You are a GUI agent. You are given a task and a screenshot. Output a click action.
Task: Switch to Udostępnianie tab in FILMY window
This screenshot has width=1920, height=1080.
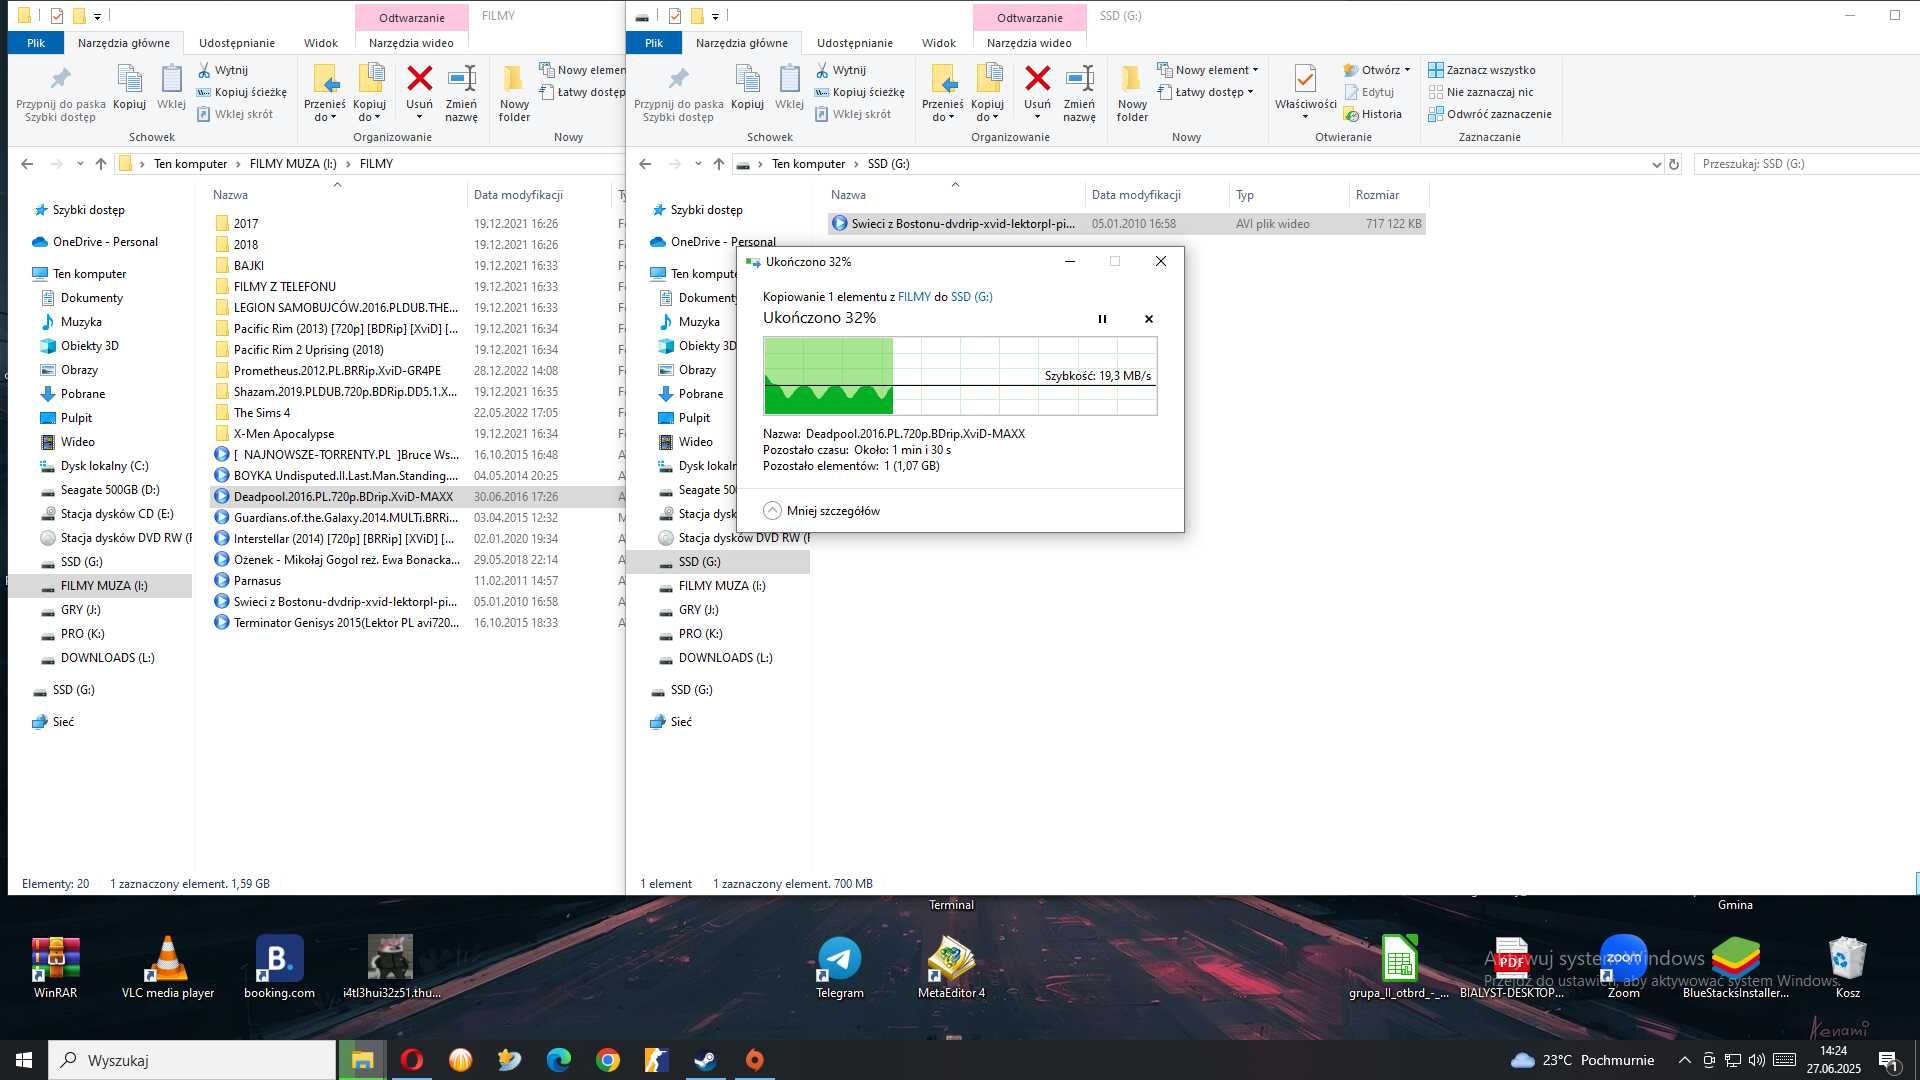pyautogui.click(x=237, y=43)
